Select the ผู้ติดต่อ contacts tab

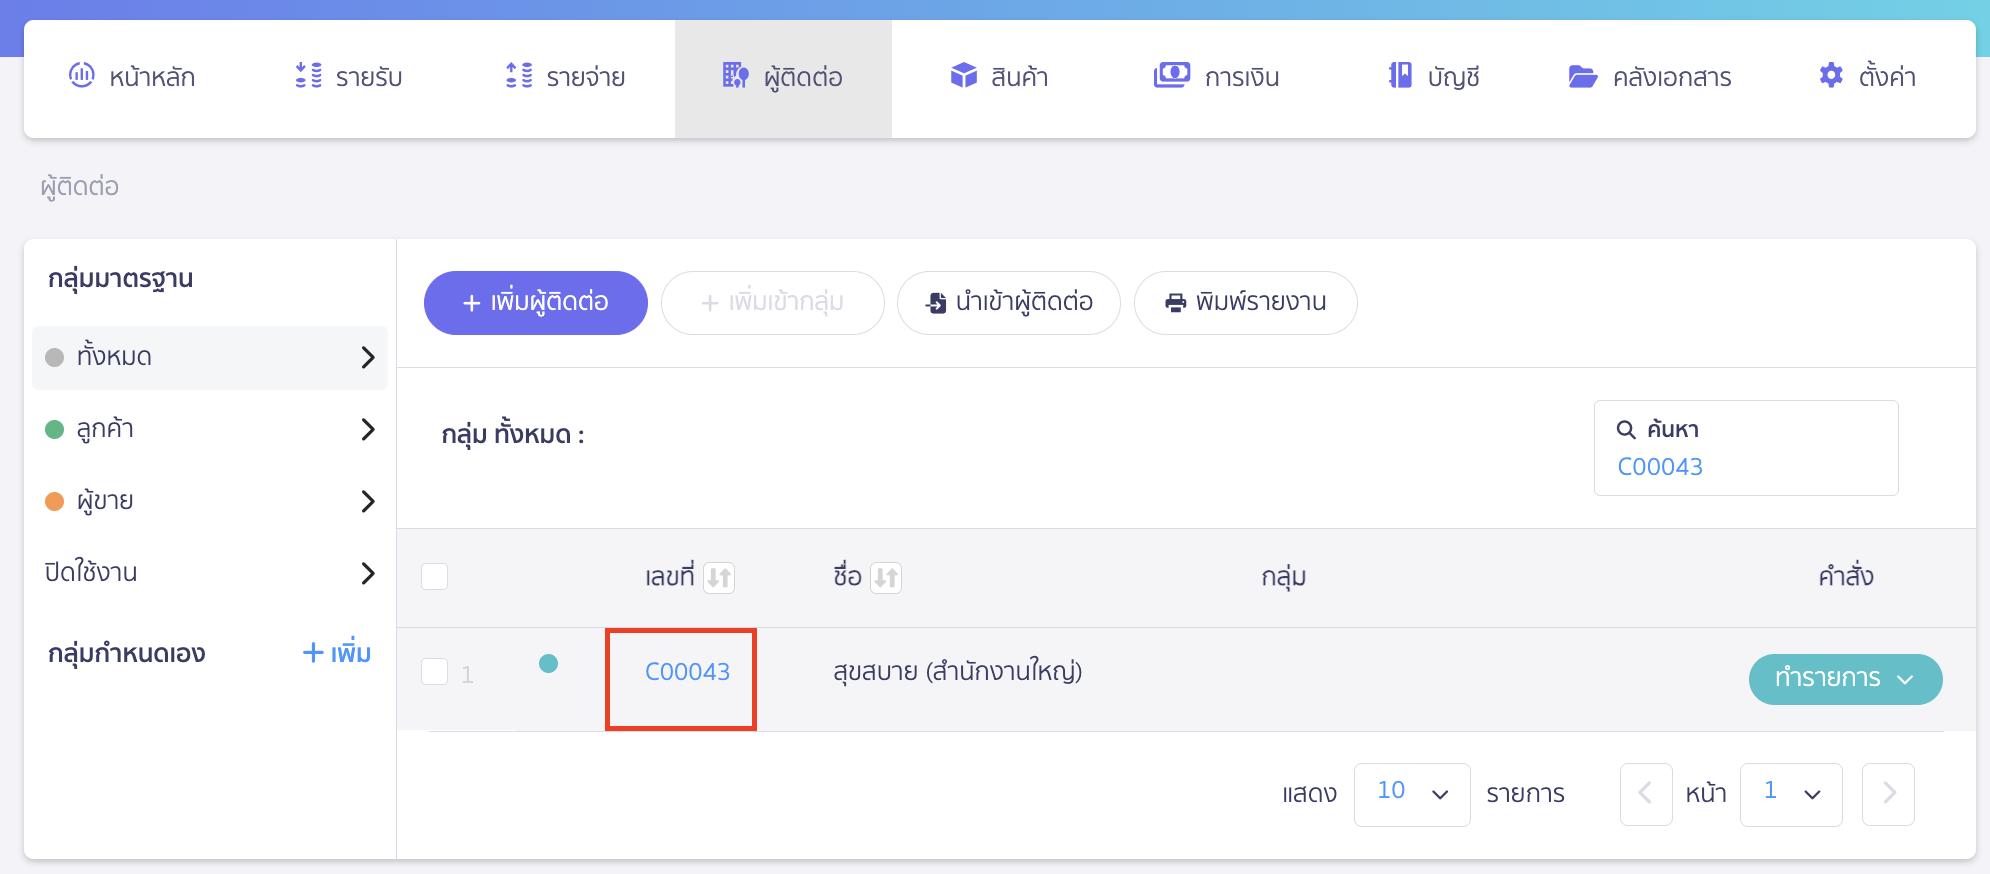coord(783,76)
